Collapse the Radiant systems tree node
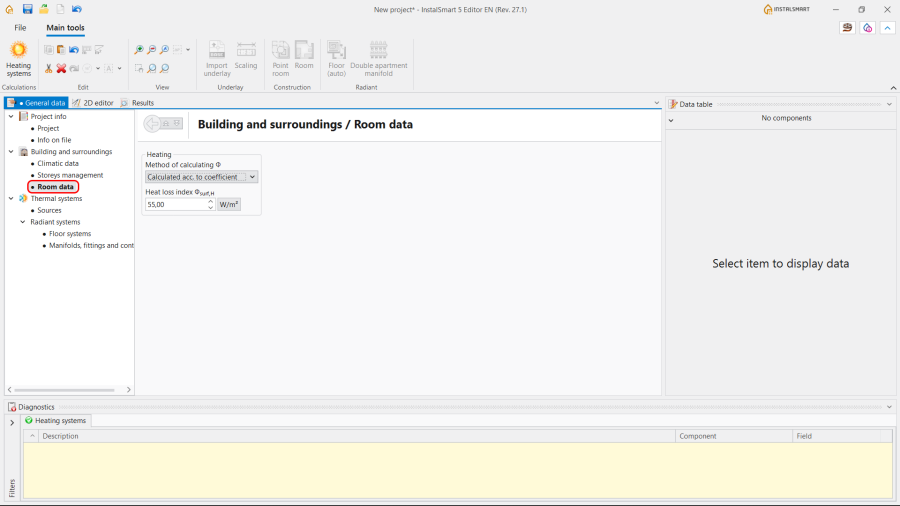This screenshot has width=900, height=506. [x=23, y=222]
